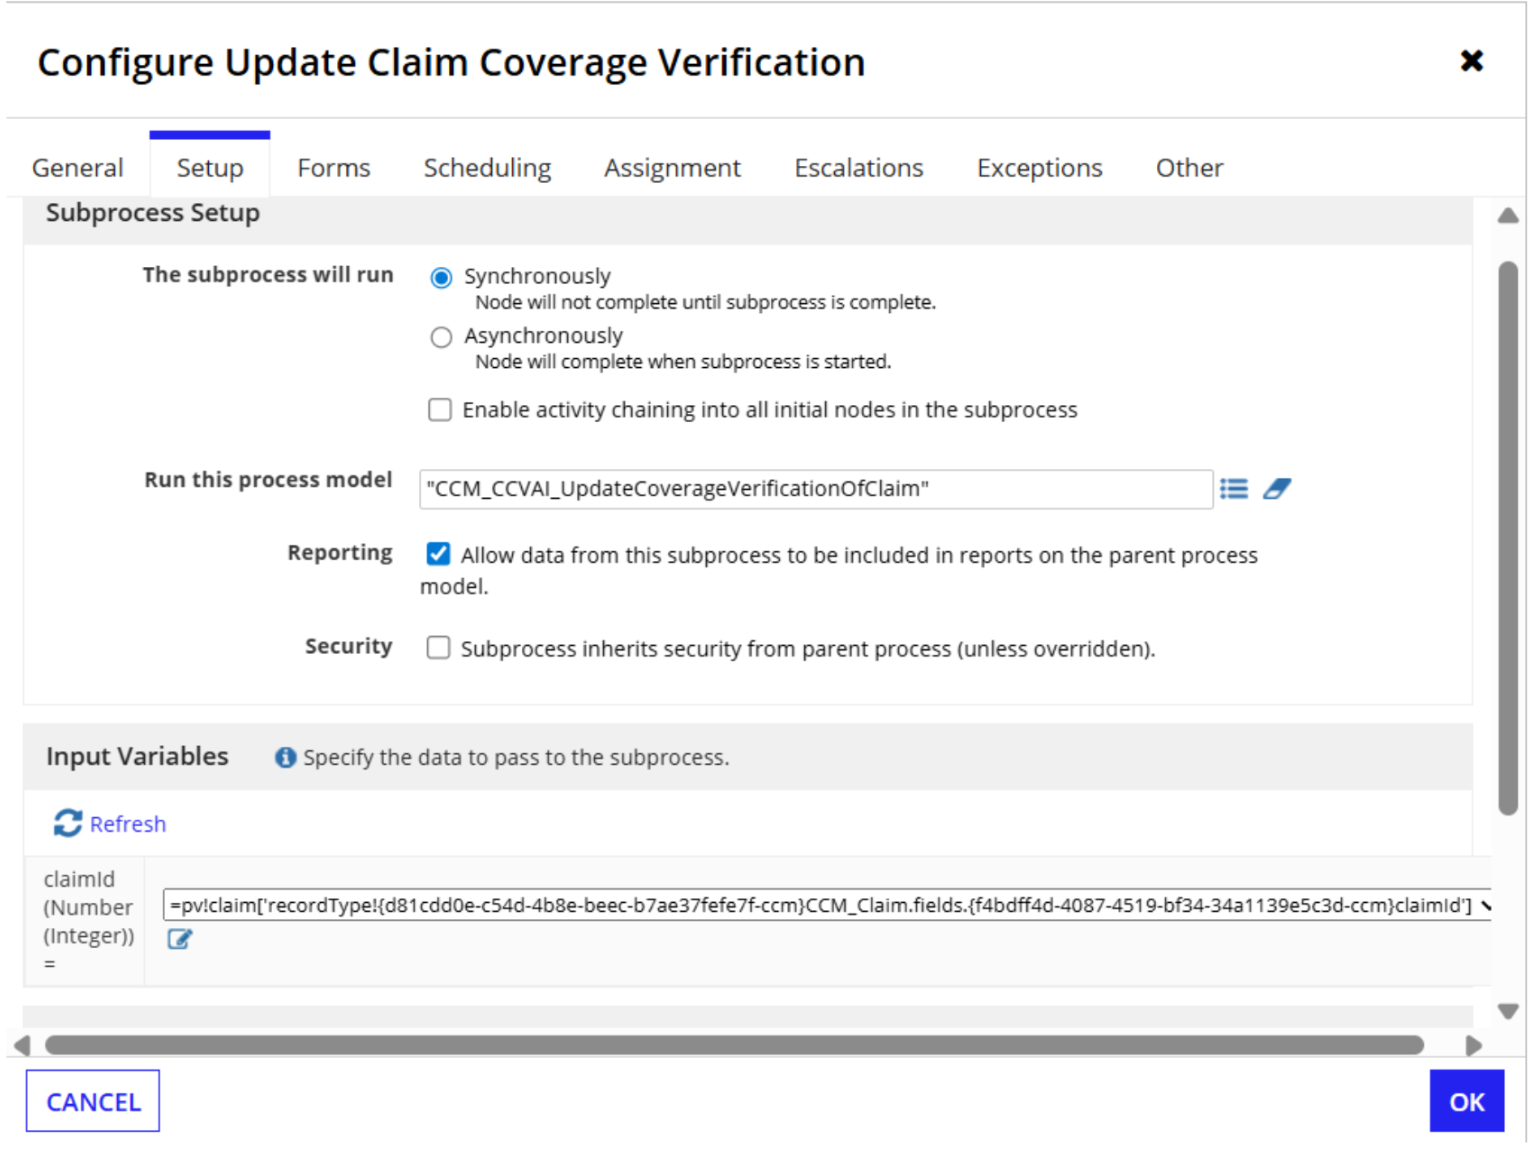1540x1158 pixels.
Task: Click the CANCEL button
Action: pos(93,1102)
